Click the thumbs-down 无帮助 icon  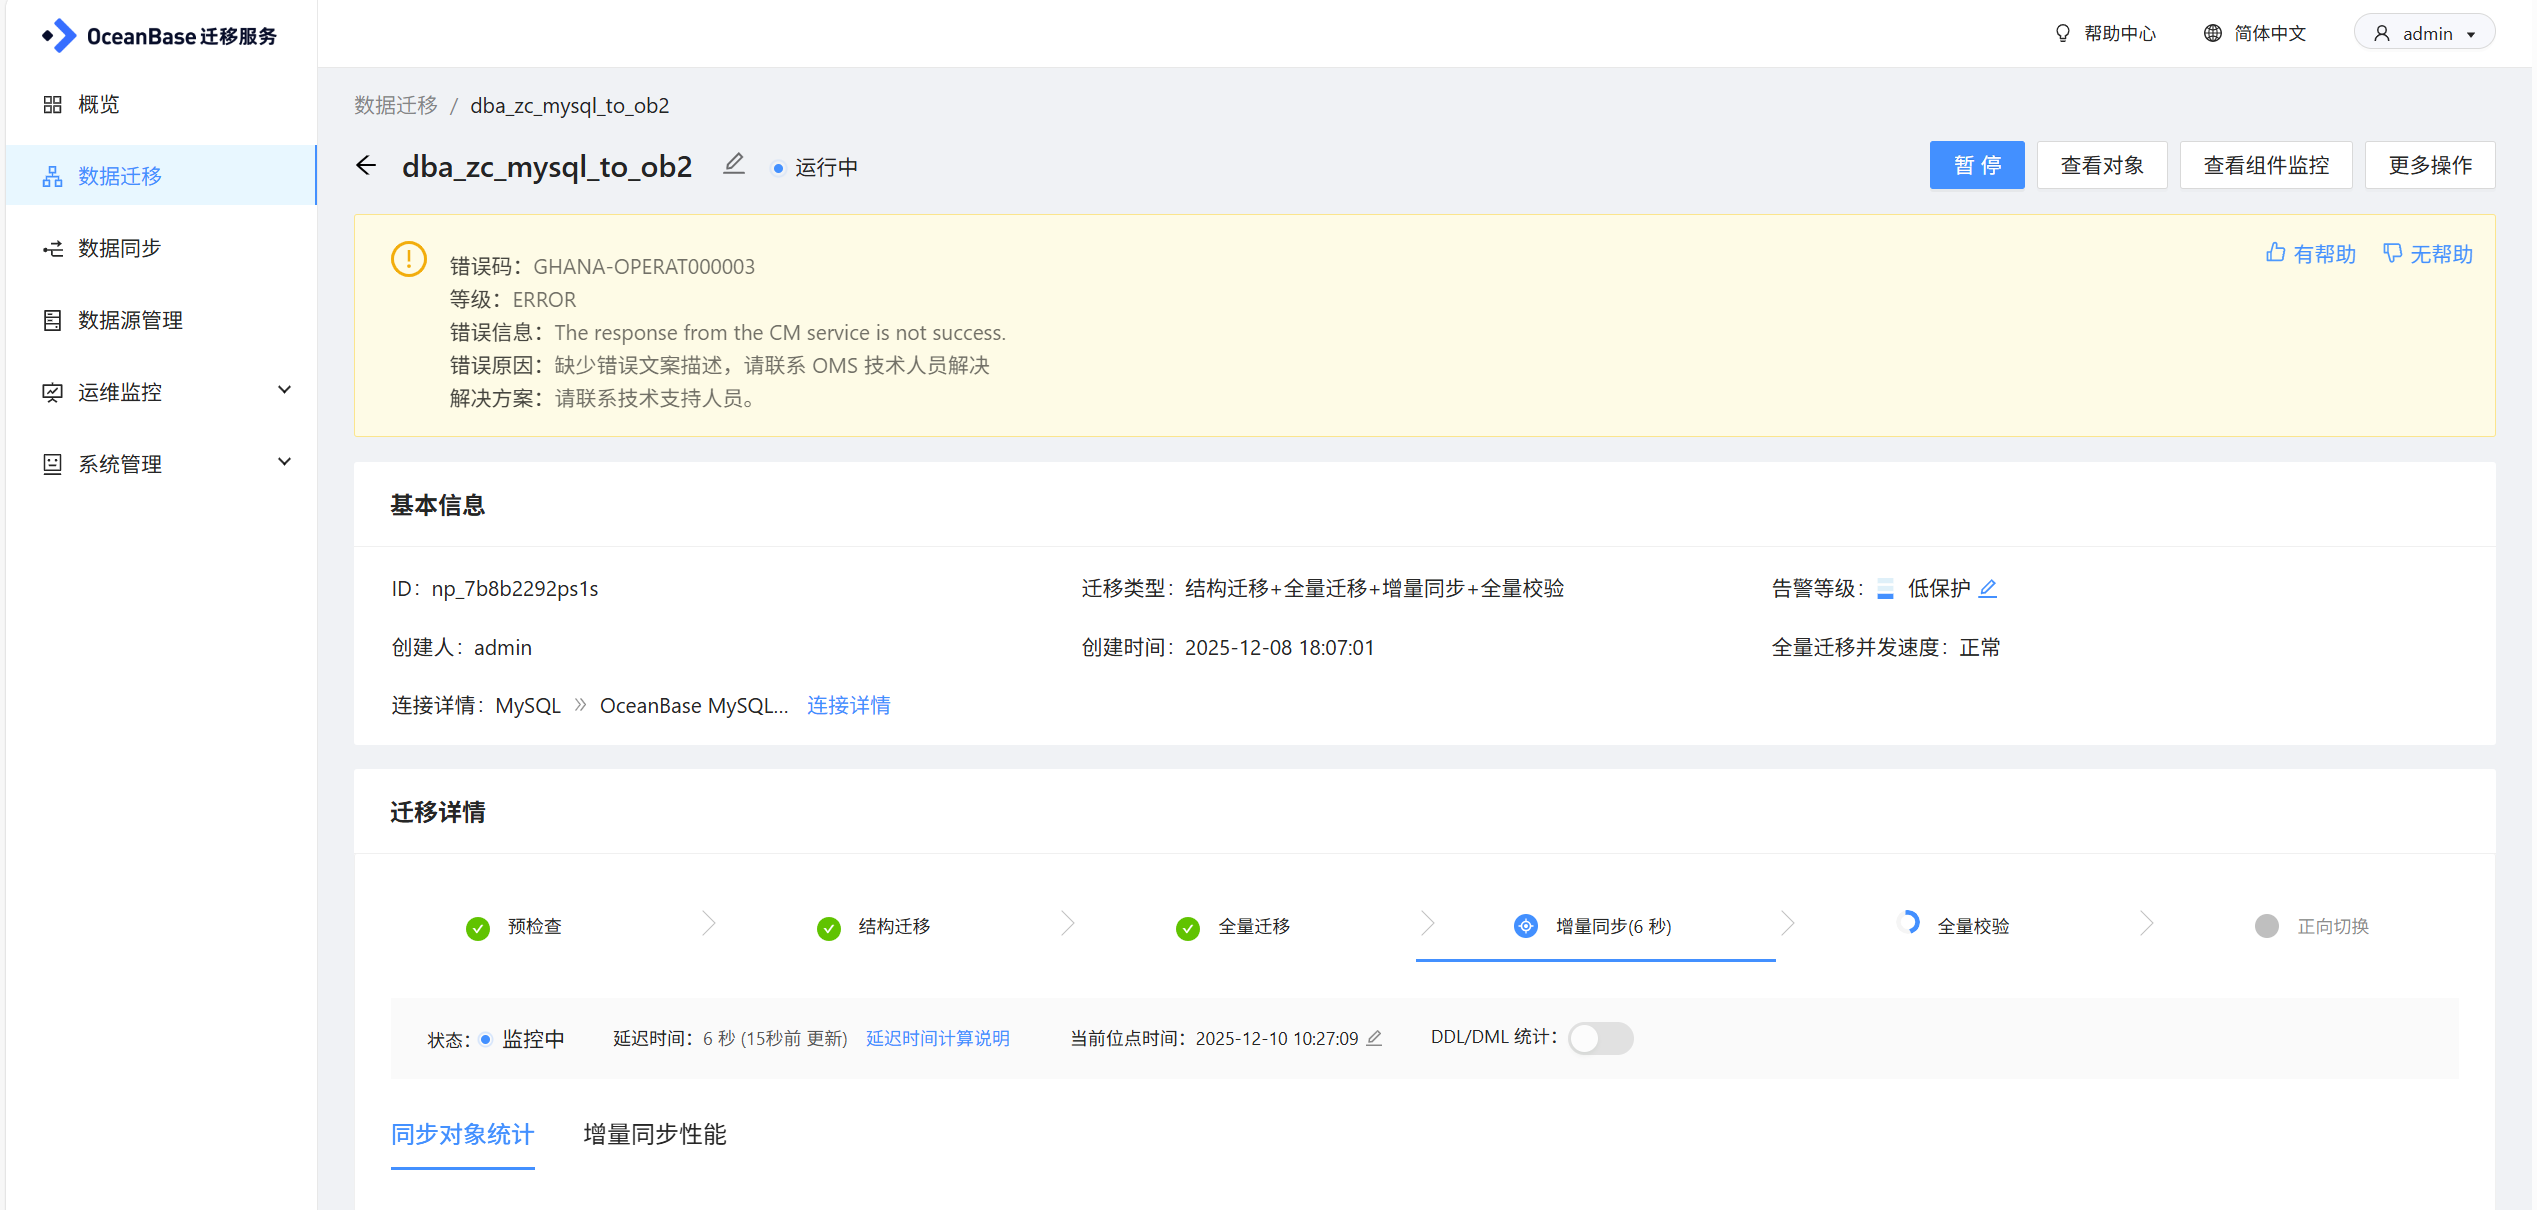tap(2392, 253)
